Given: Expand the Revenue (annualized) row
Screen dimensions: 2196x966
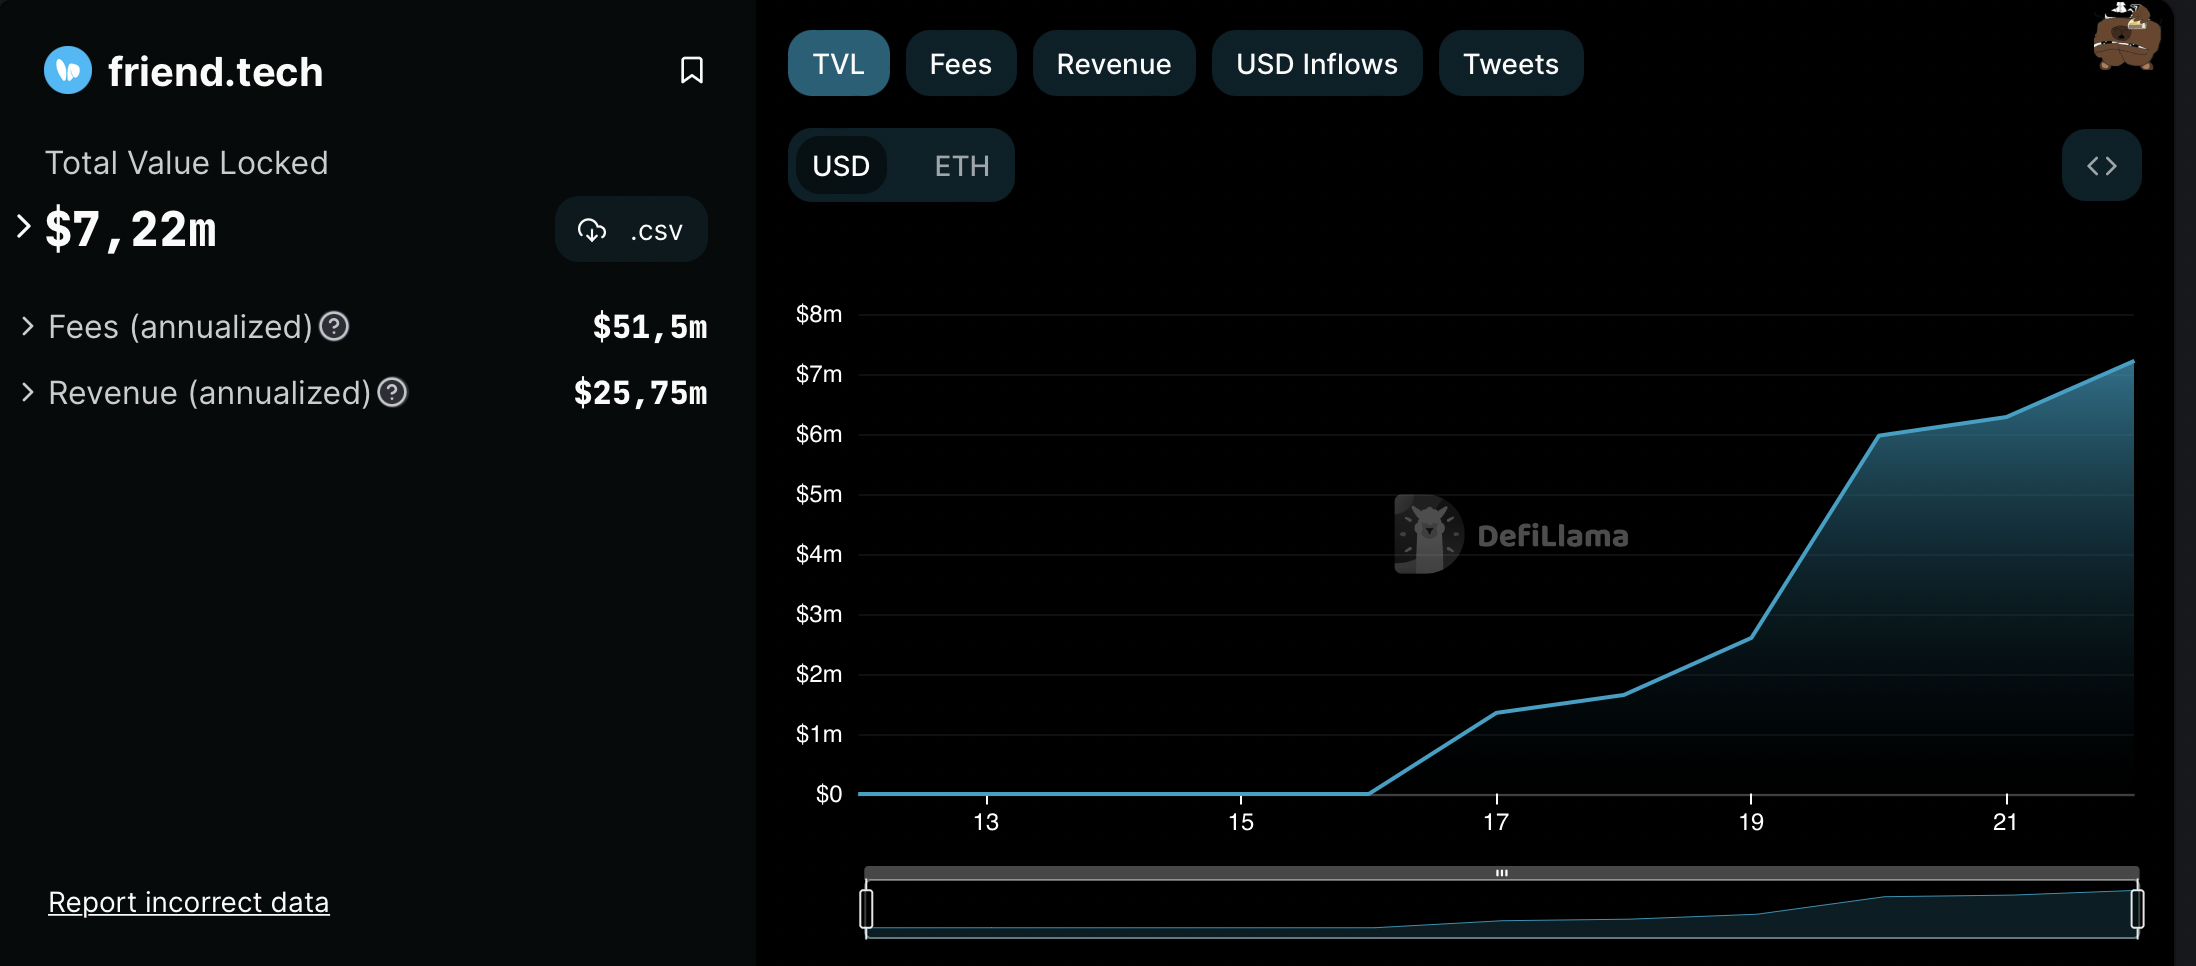Looking at the screenshot, I should pos(28,392).
